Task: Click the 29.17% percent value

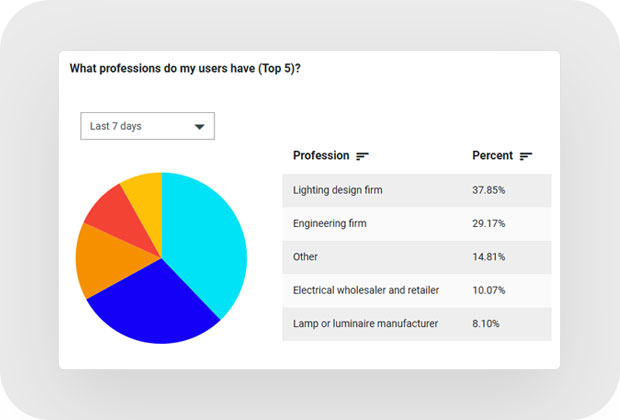Action: point(489,223)
